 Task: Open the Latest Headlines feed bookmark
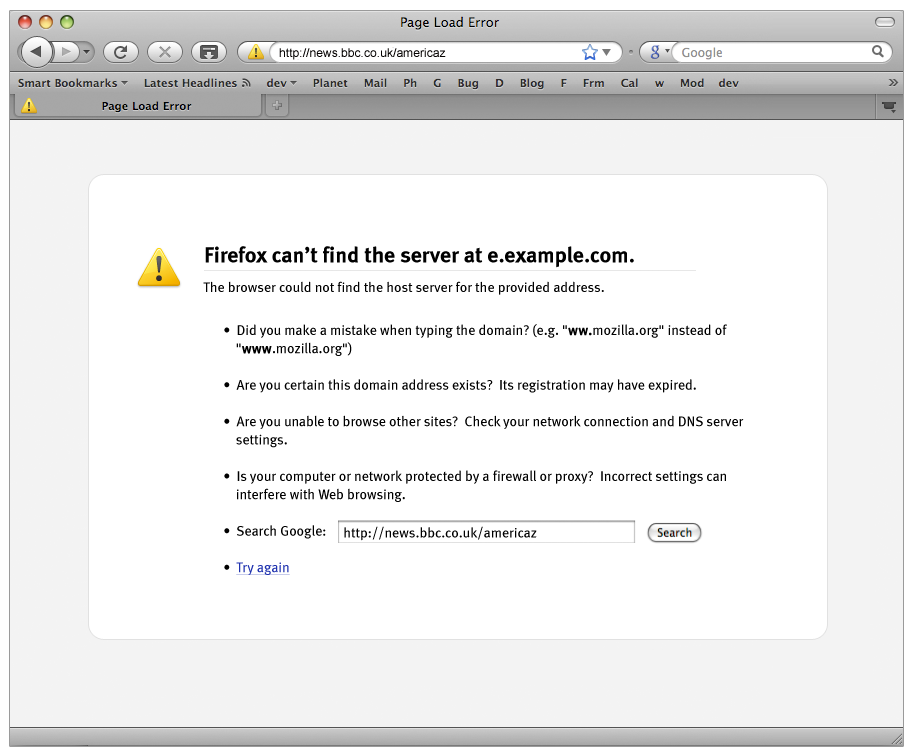(197, 83)
